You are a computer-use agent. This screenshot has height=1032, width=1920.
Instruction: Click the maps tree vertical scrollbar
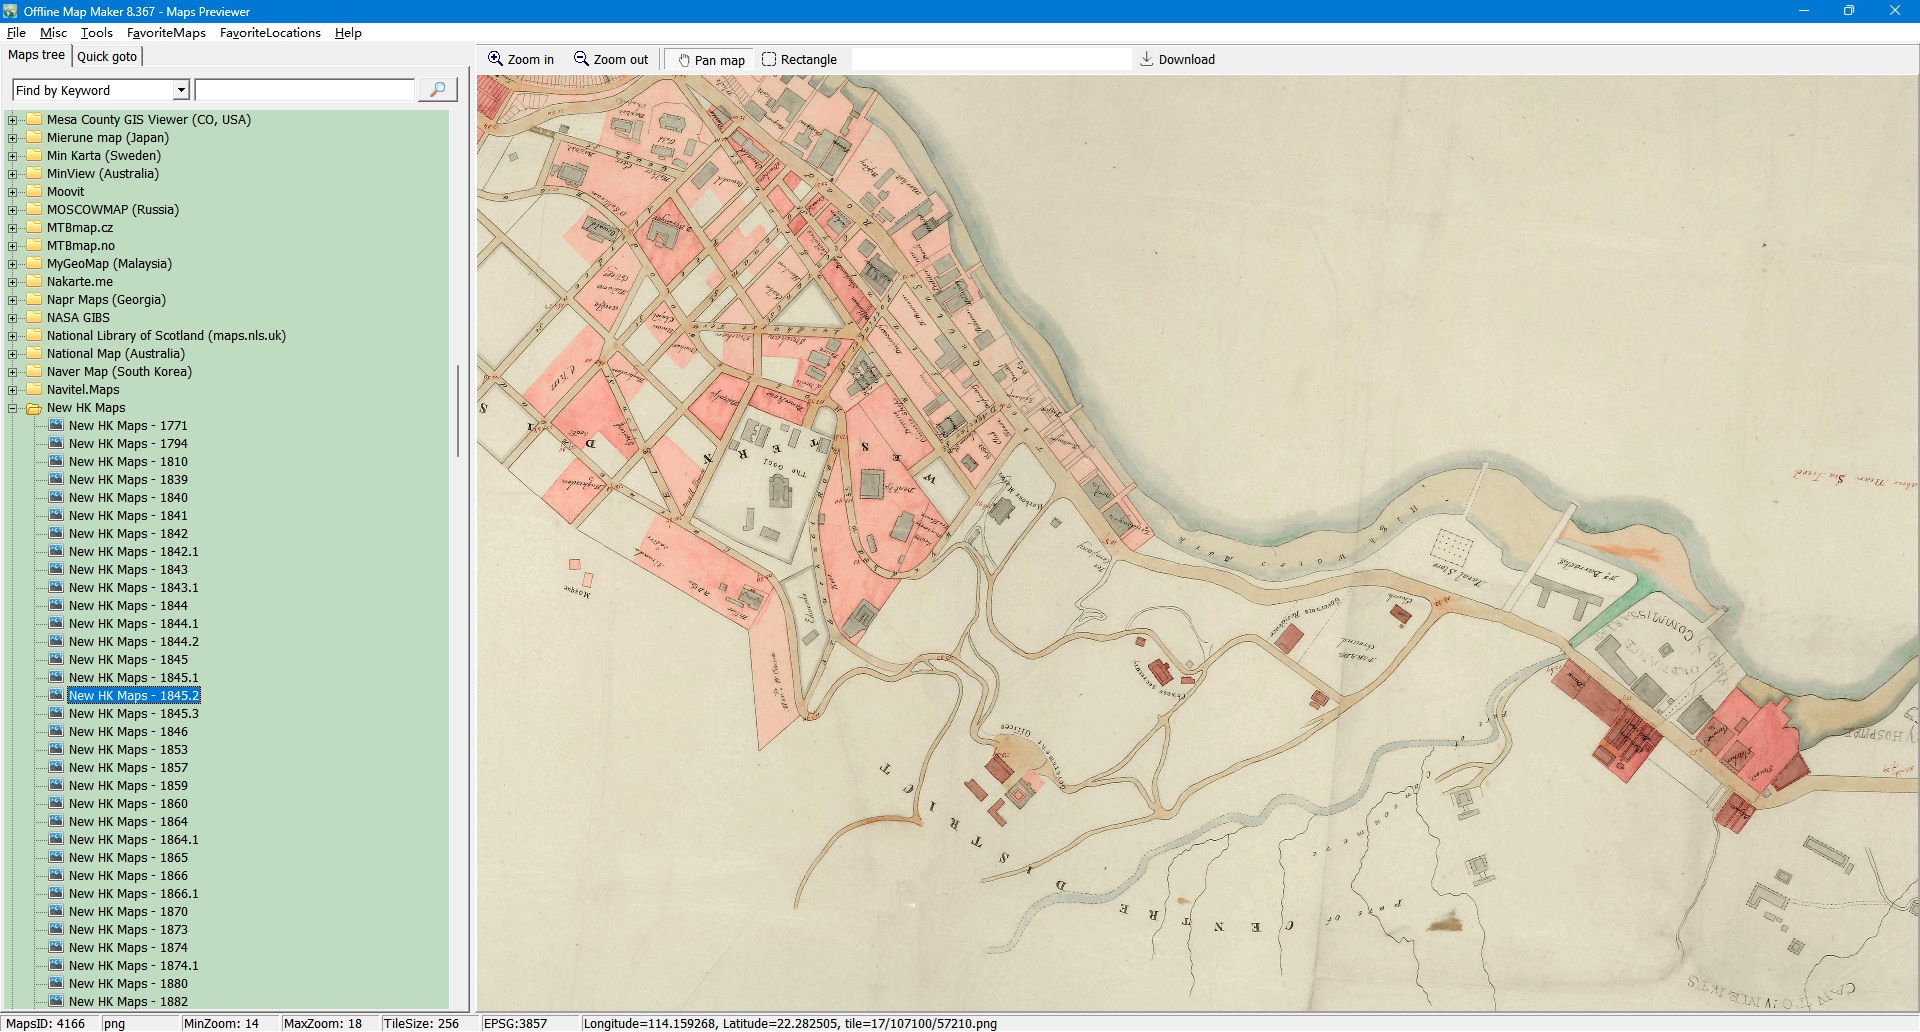pos(458,410)
